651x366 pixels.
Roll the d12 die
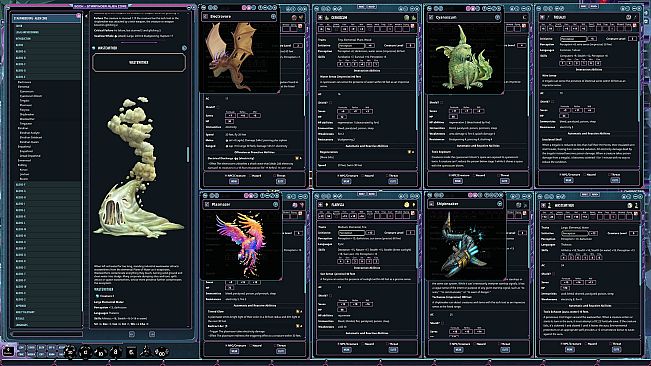coord(86,352)
